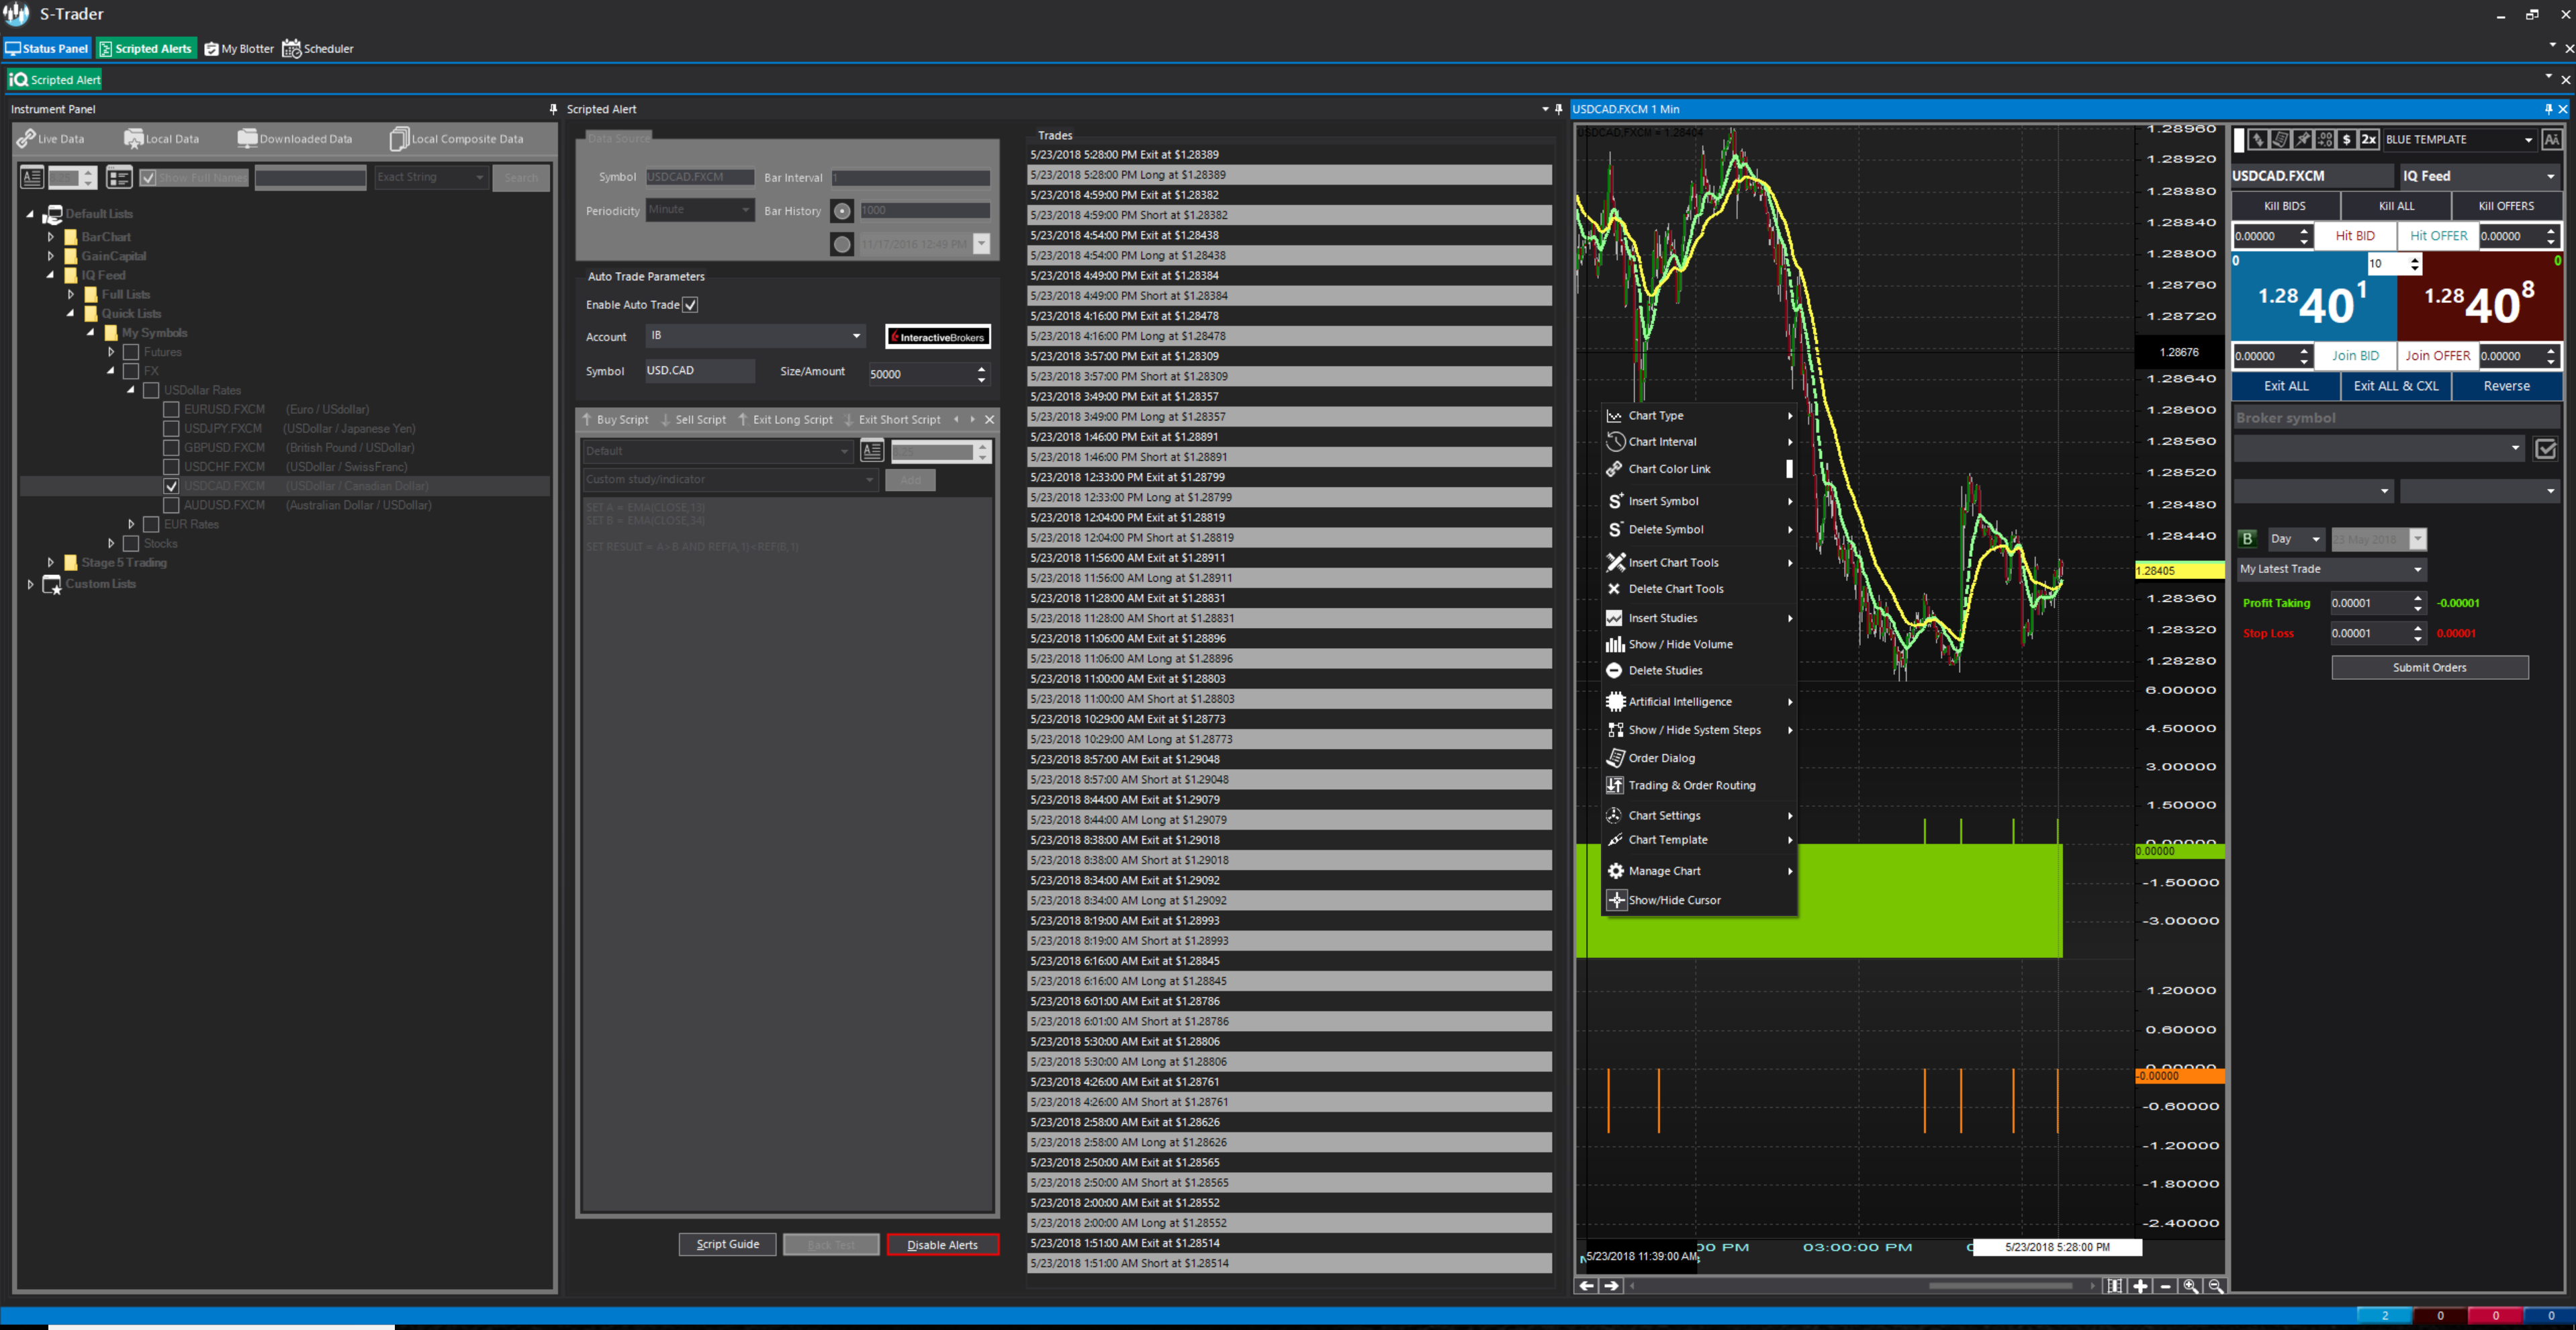Open the IQ Feed dropdown
Image resolution: width=2576 pixels, height=1330 pixels.
[2479, 176]
